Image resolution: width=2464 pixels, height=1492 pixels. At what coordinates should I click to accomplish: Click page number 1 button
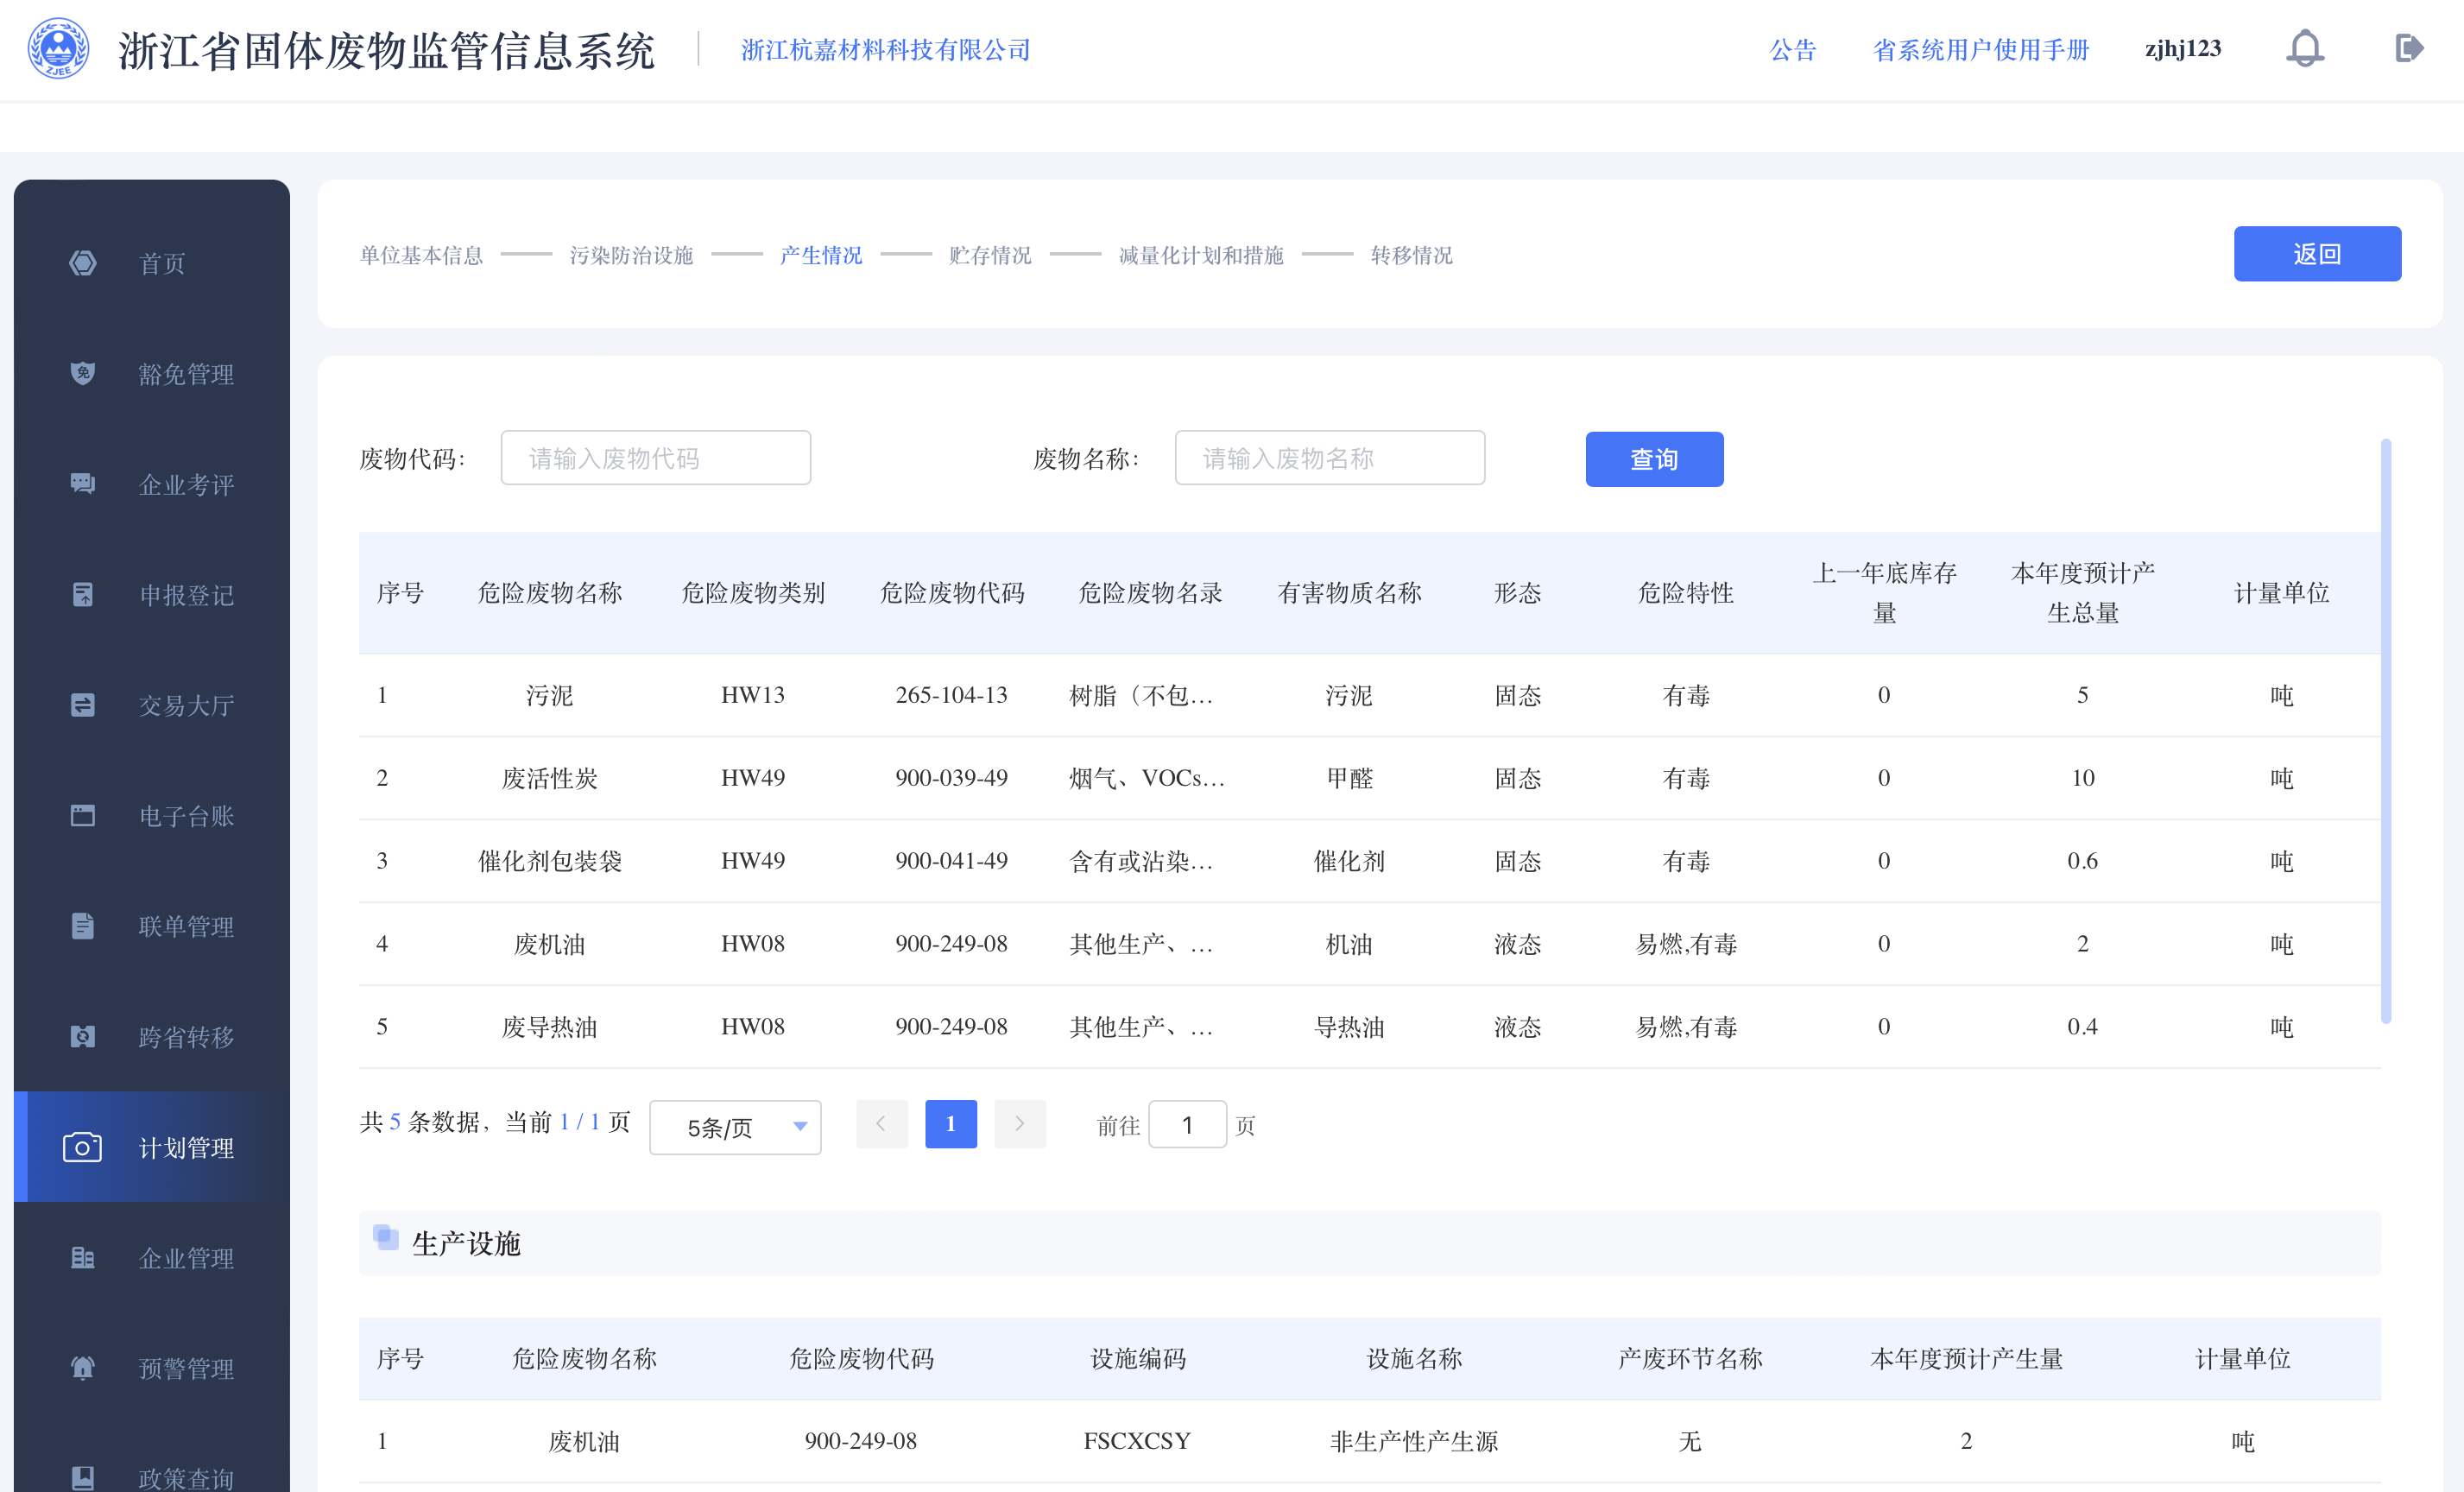pos(951,1124)
